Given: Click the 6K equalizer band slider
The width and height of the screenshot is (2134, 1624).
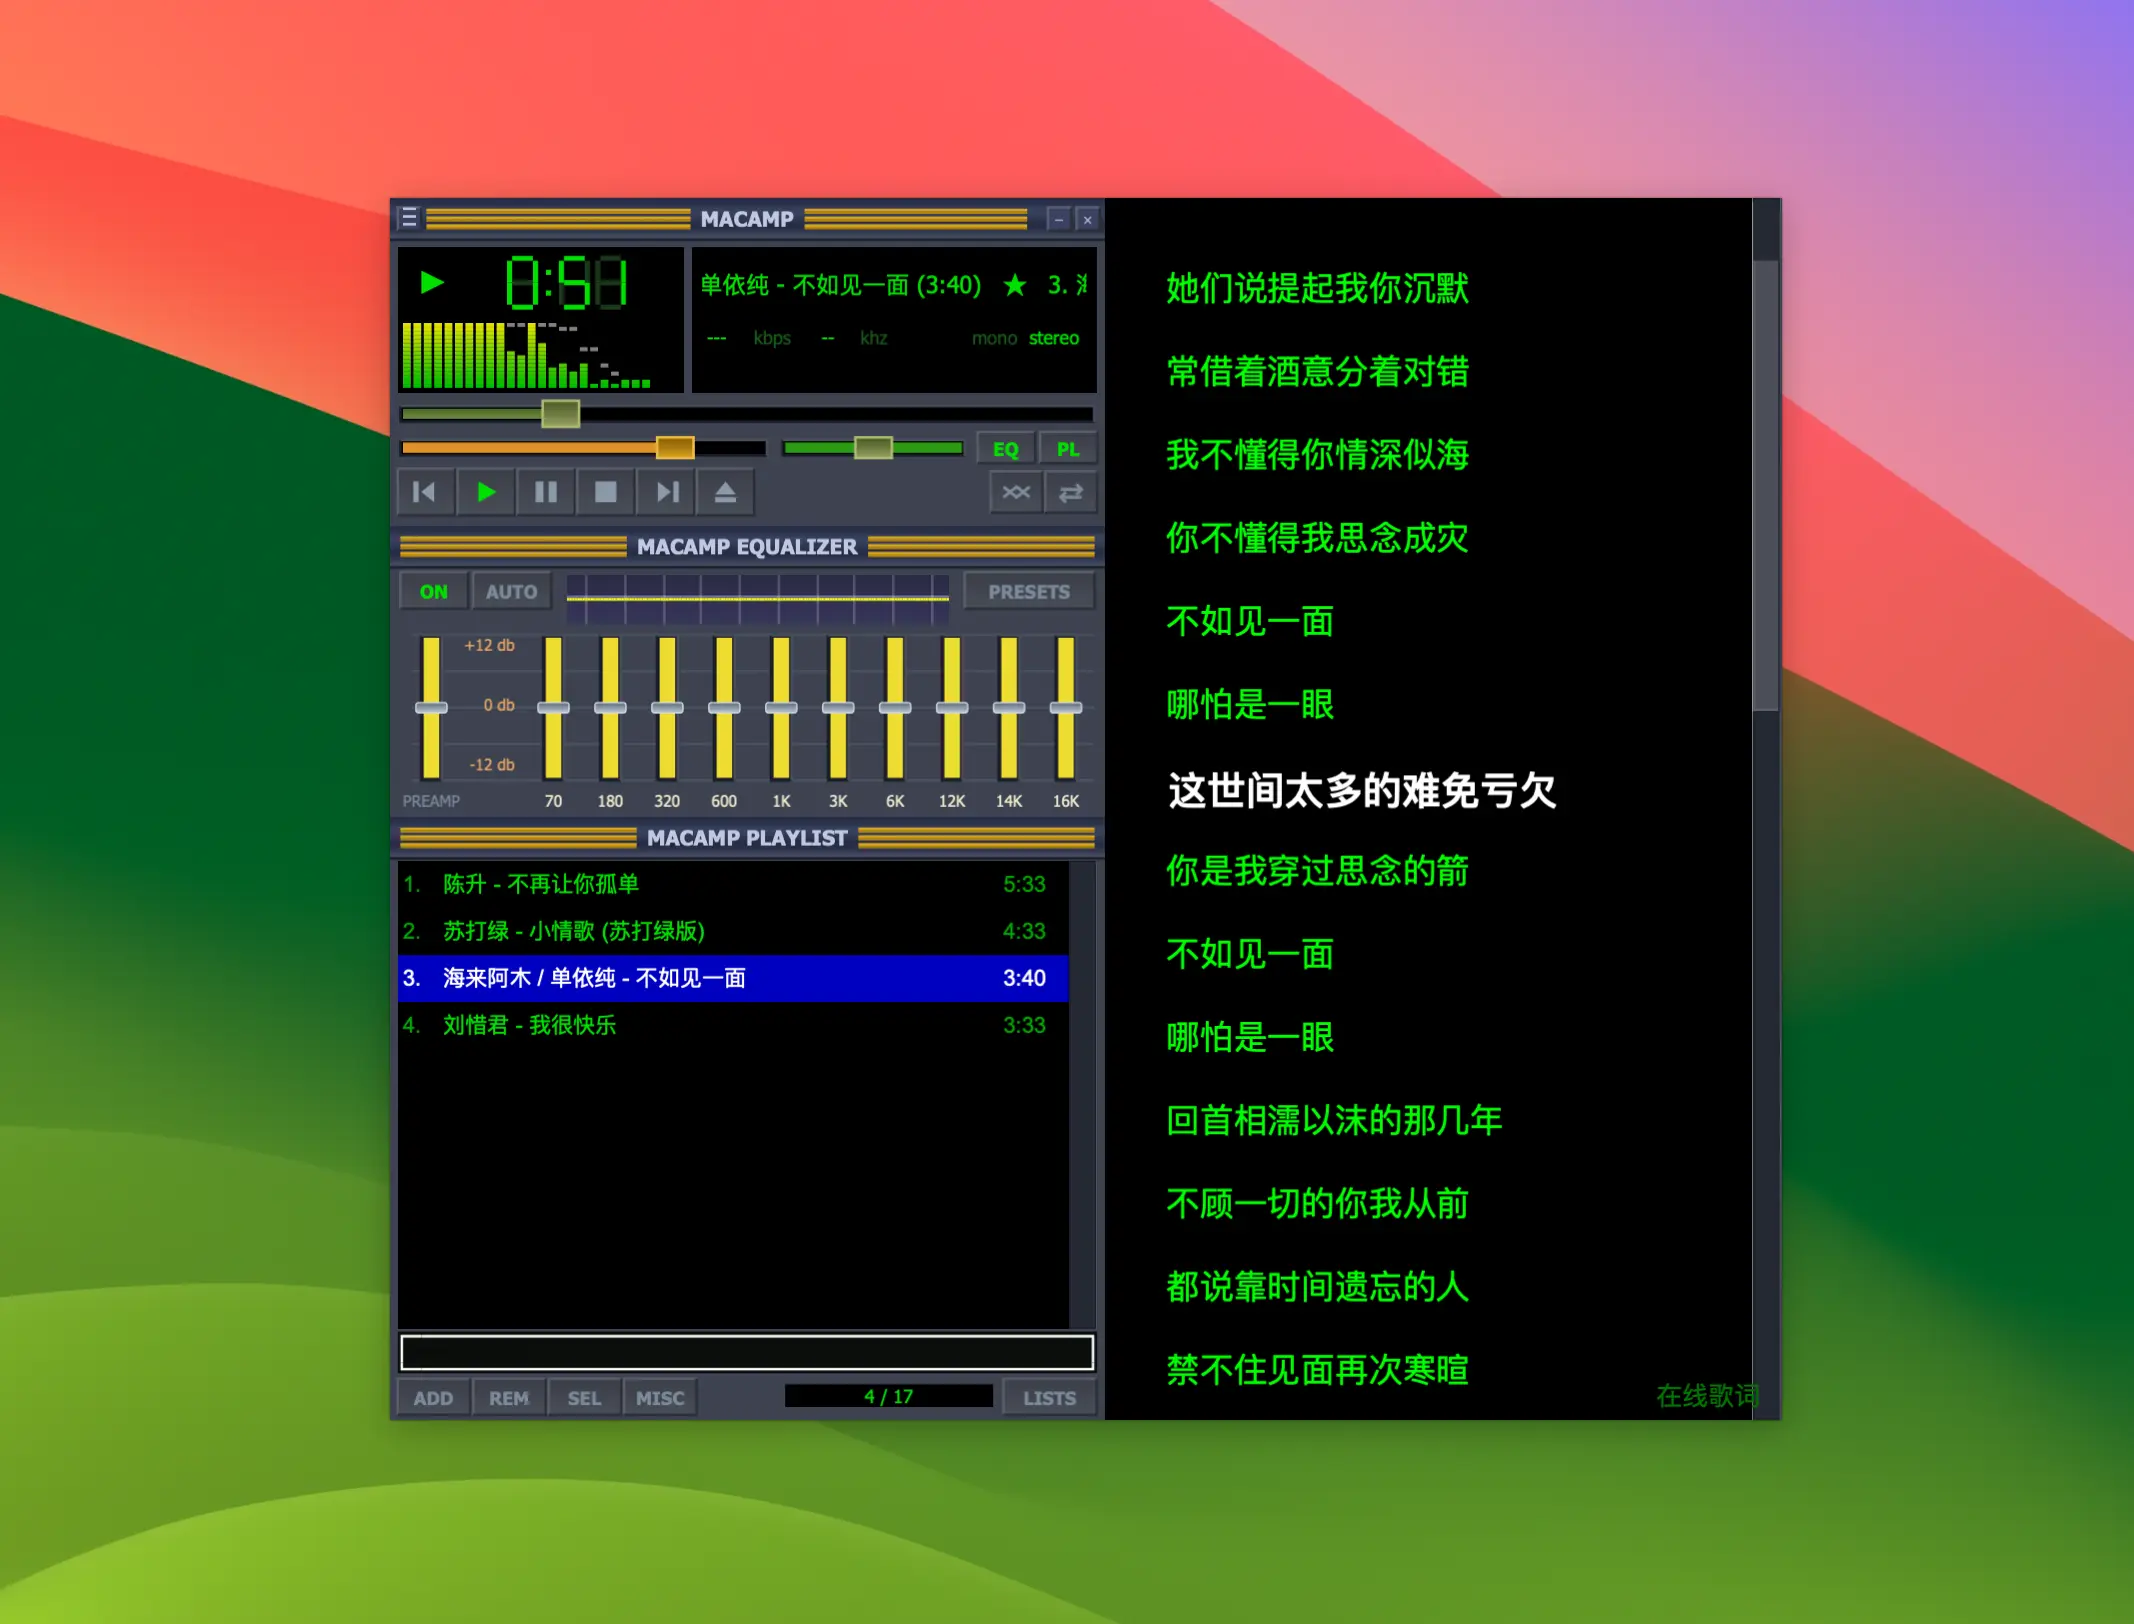Looking at the screenshot, I should [x=895, y=707].
